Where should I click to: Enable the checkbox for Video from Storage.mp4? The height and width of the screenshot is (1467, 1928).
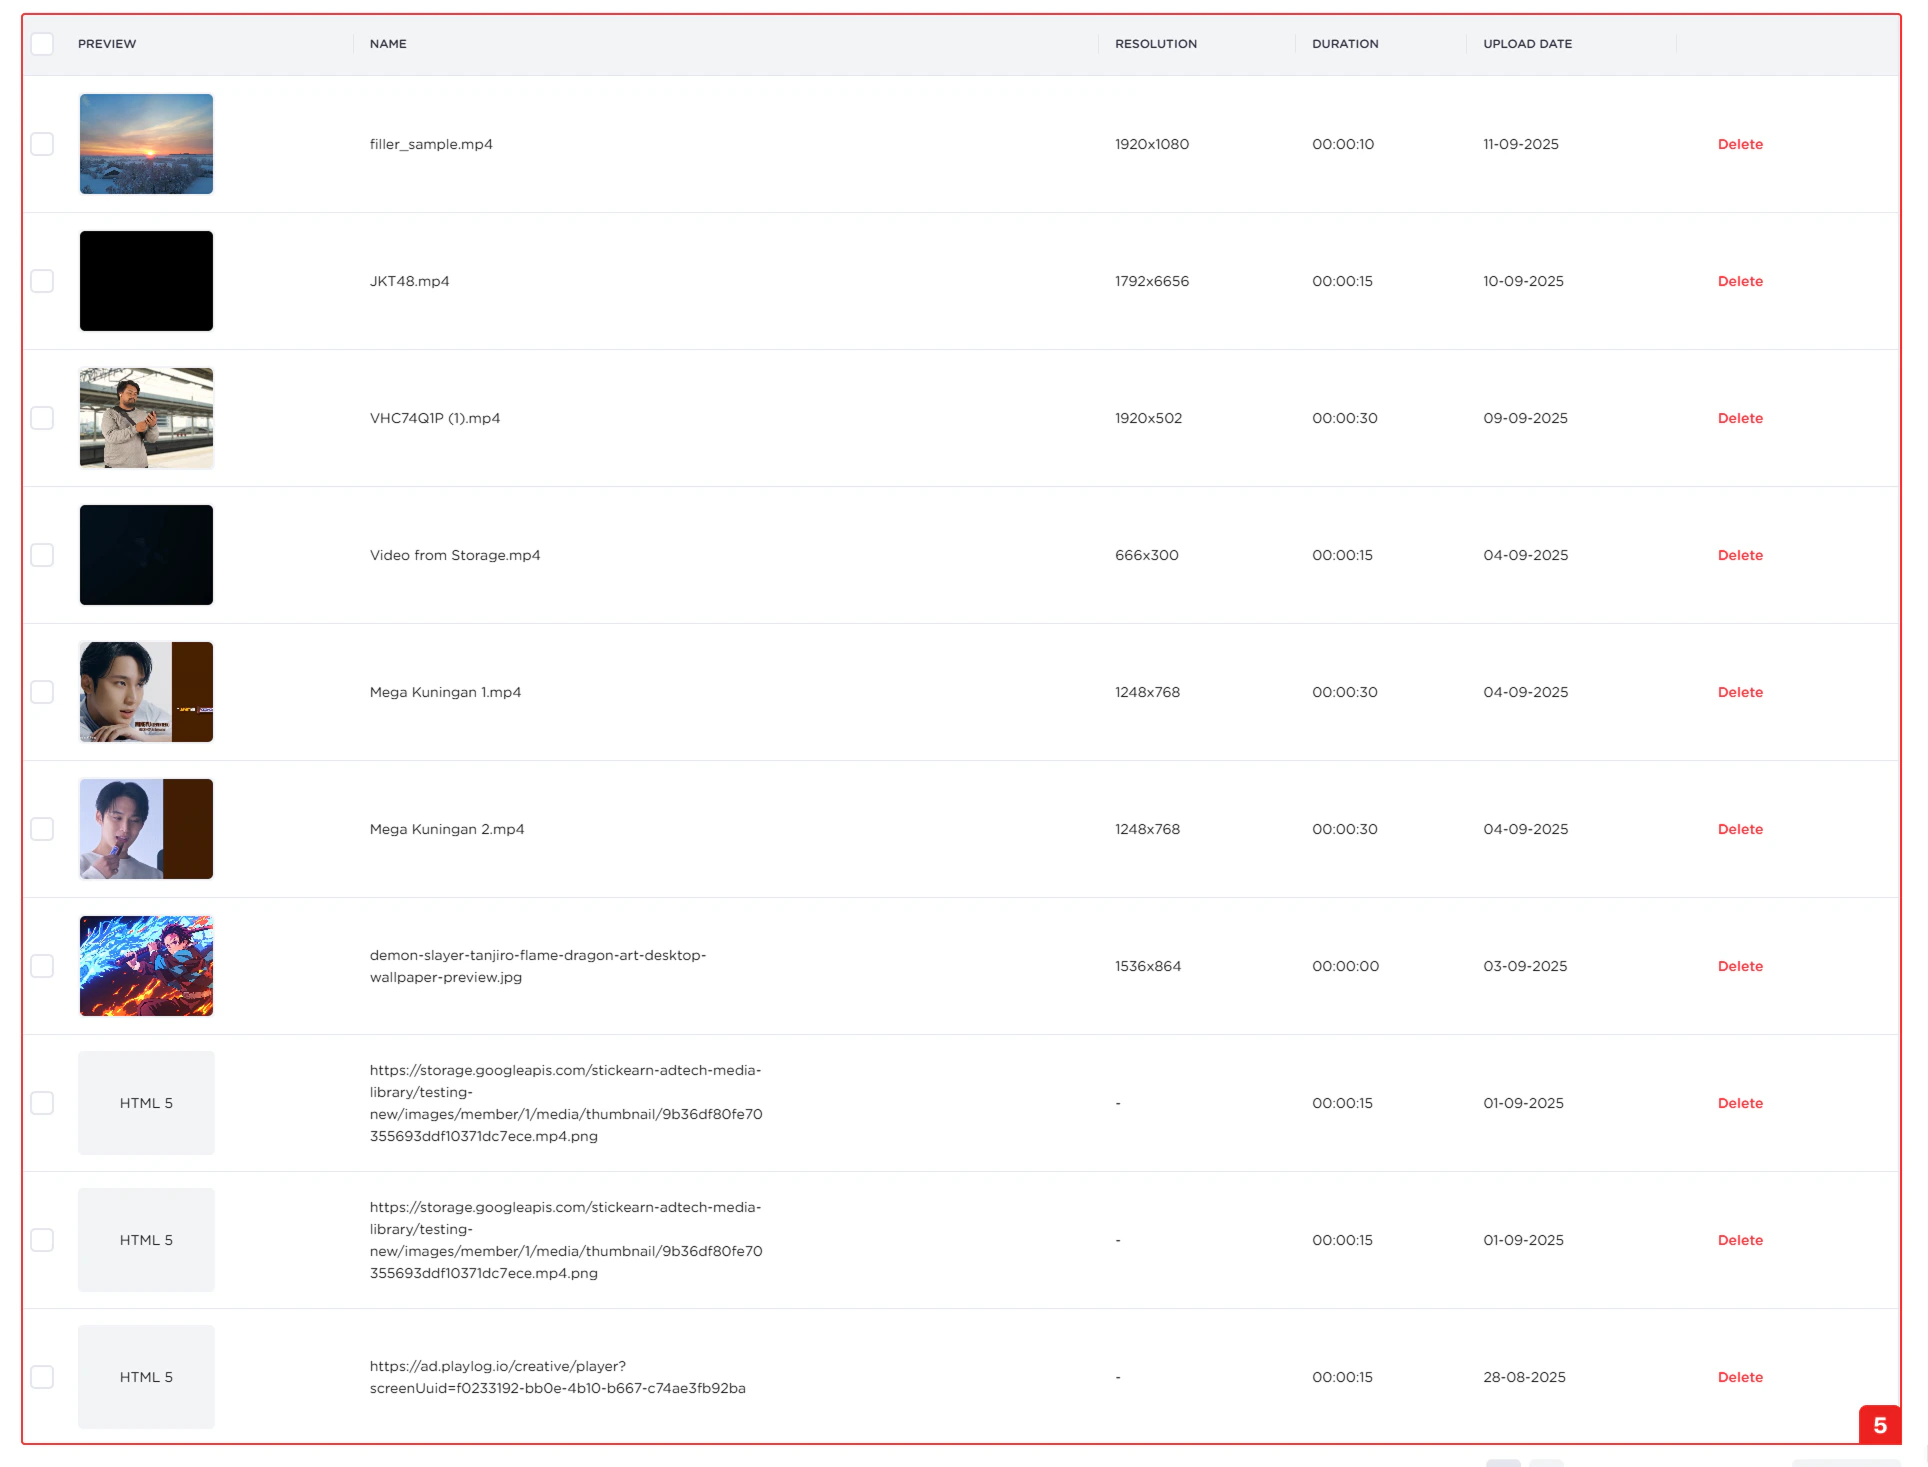coord(42,555)
